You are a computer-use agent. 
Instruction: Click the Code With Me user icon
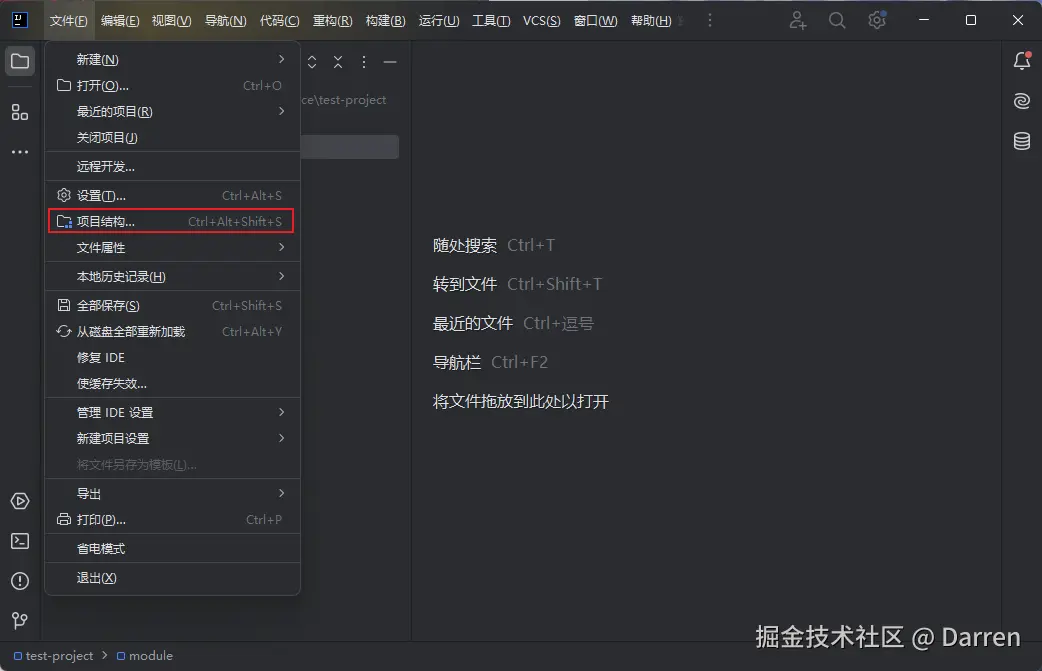click(797, 21)
